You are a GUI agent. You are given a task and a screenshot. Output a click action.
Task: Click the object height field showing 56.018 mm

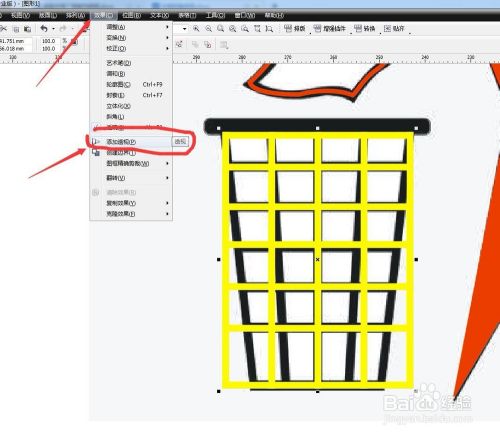point(16,49)
